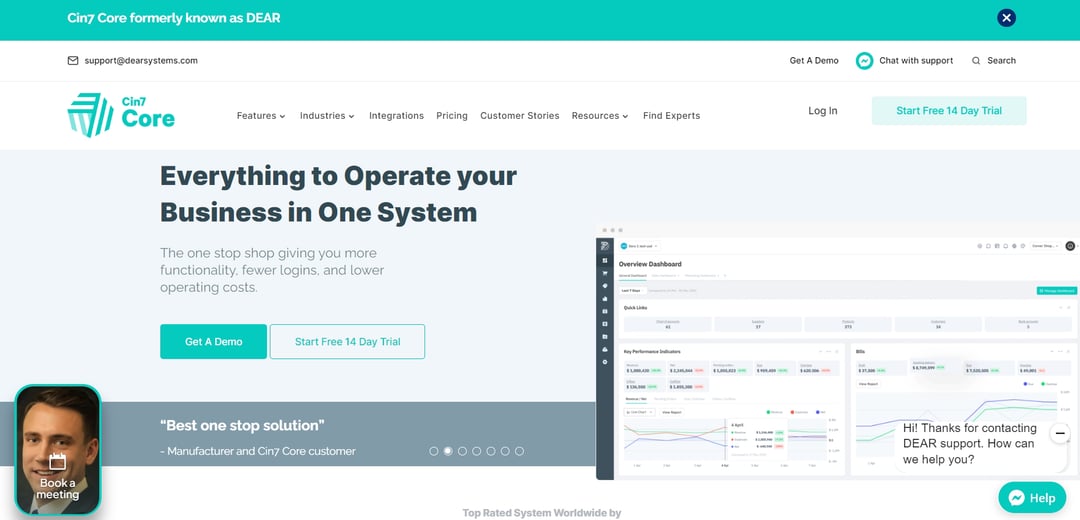The width and height of the screenshot is (1080, 520).
Task: Select the last testimonial carousel dot
Action: pos(519,451)
